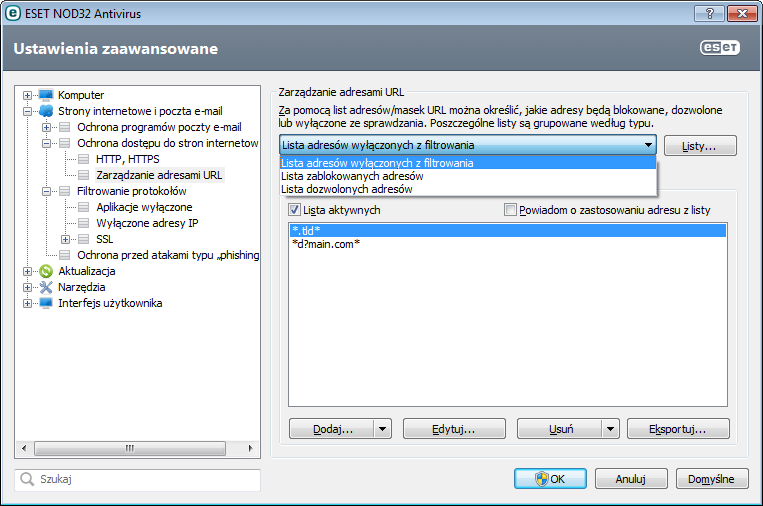
Task: Open the Usuń button dropdown arrow
Action: (610, 429)
